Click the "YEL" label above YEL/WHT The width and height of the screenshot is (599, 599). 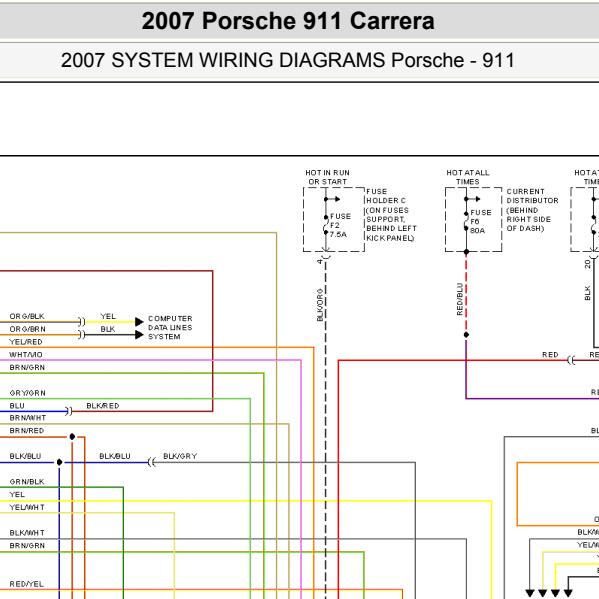17,494
